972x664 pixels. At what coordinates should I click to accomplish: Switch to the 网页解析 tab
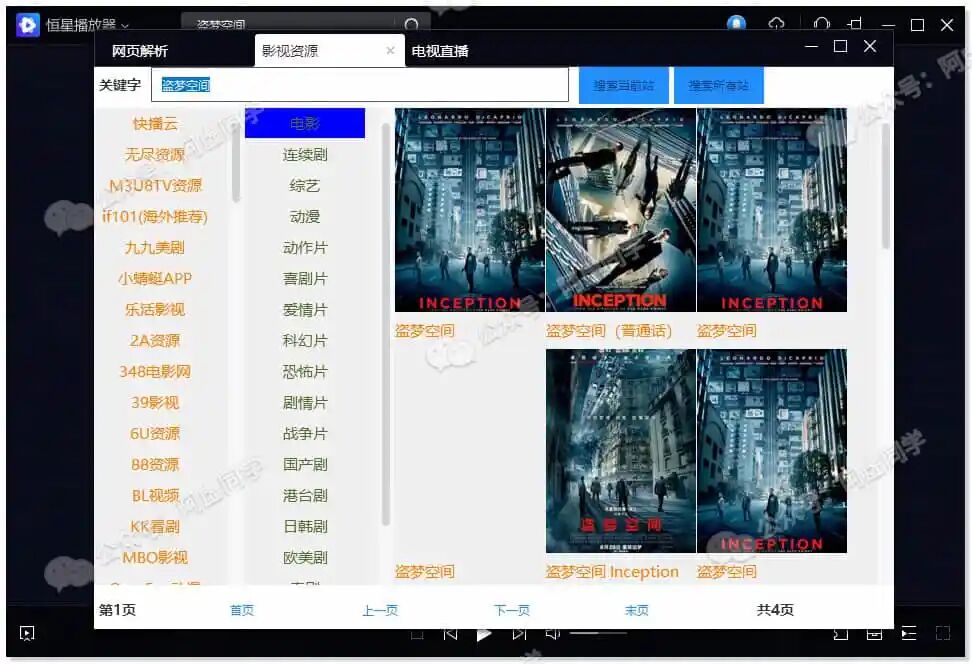[x=139, y=51]
